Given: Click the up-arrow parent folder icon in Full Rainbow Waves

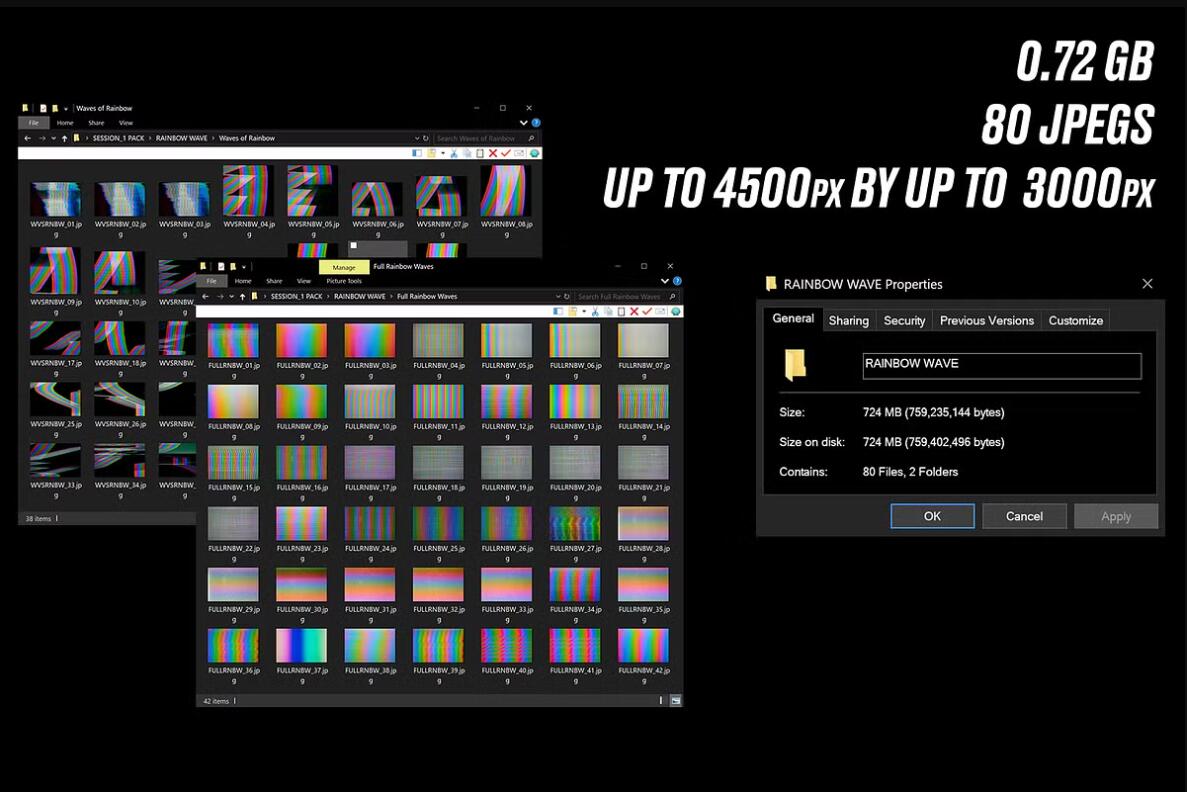Looking at the screenshot, I should 243,296.
